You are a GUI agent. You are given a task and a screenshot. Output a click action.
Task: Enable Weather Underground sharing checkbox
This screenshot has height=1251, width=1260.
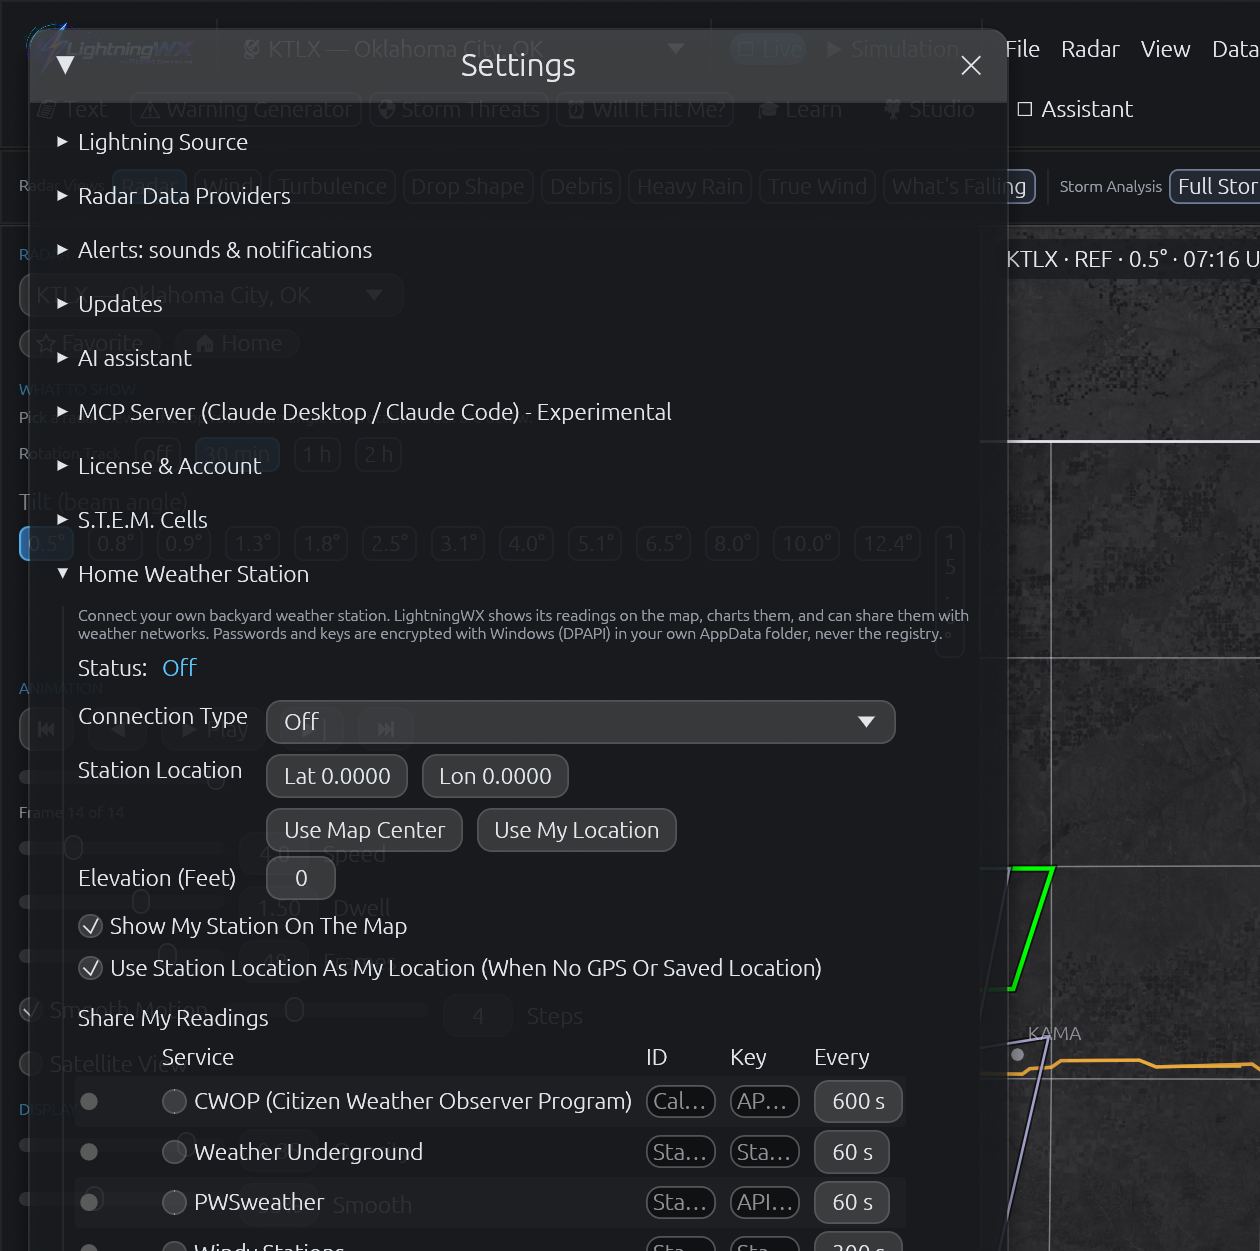click(174, 1152)
